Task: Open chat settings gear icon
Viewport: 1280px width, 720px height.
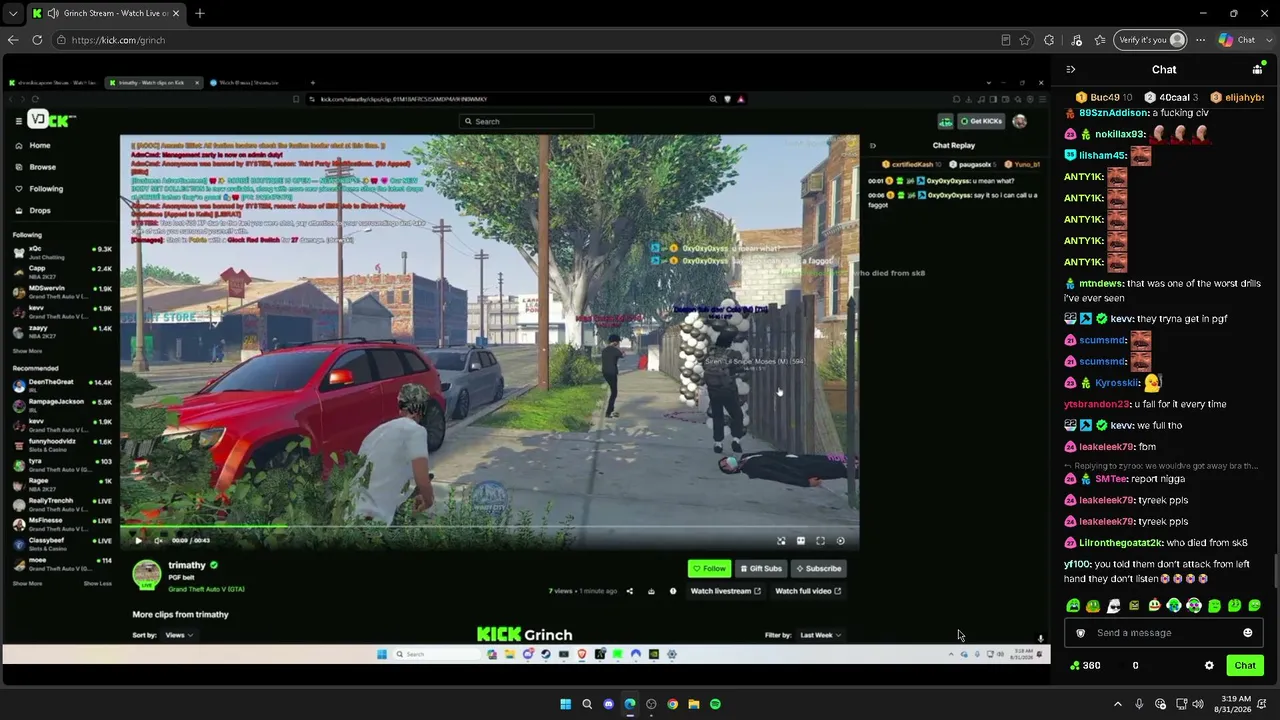Action: coord(1209,666)
